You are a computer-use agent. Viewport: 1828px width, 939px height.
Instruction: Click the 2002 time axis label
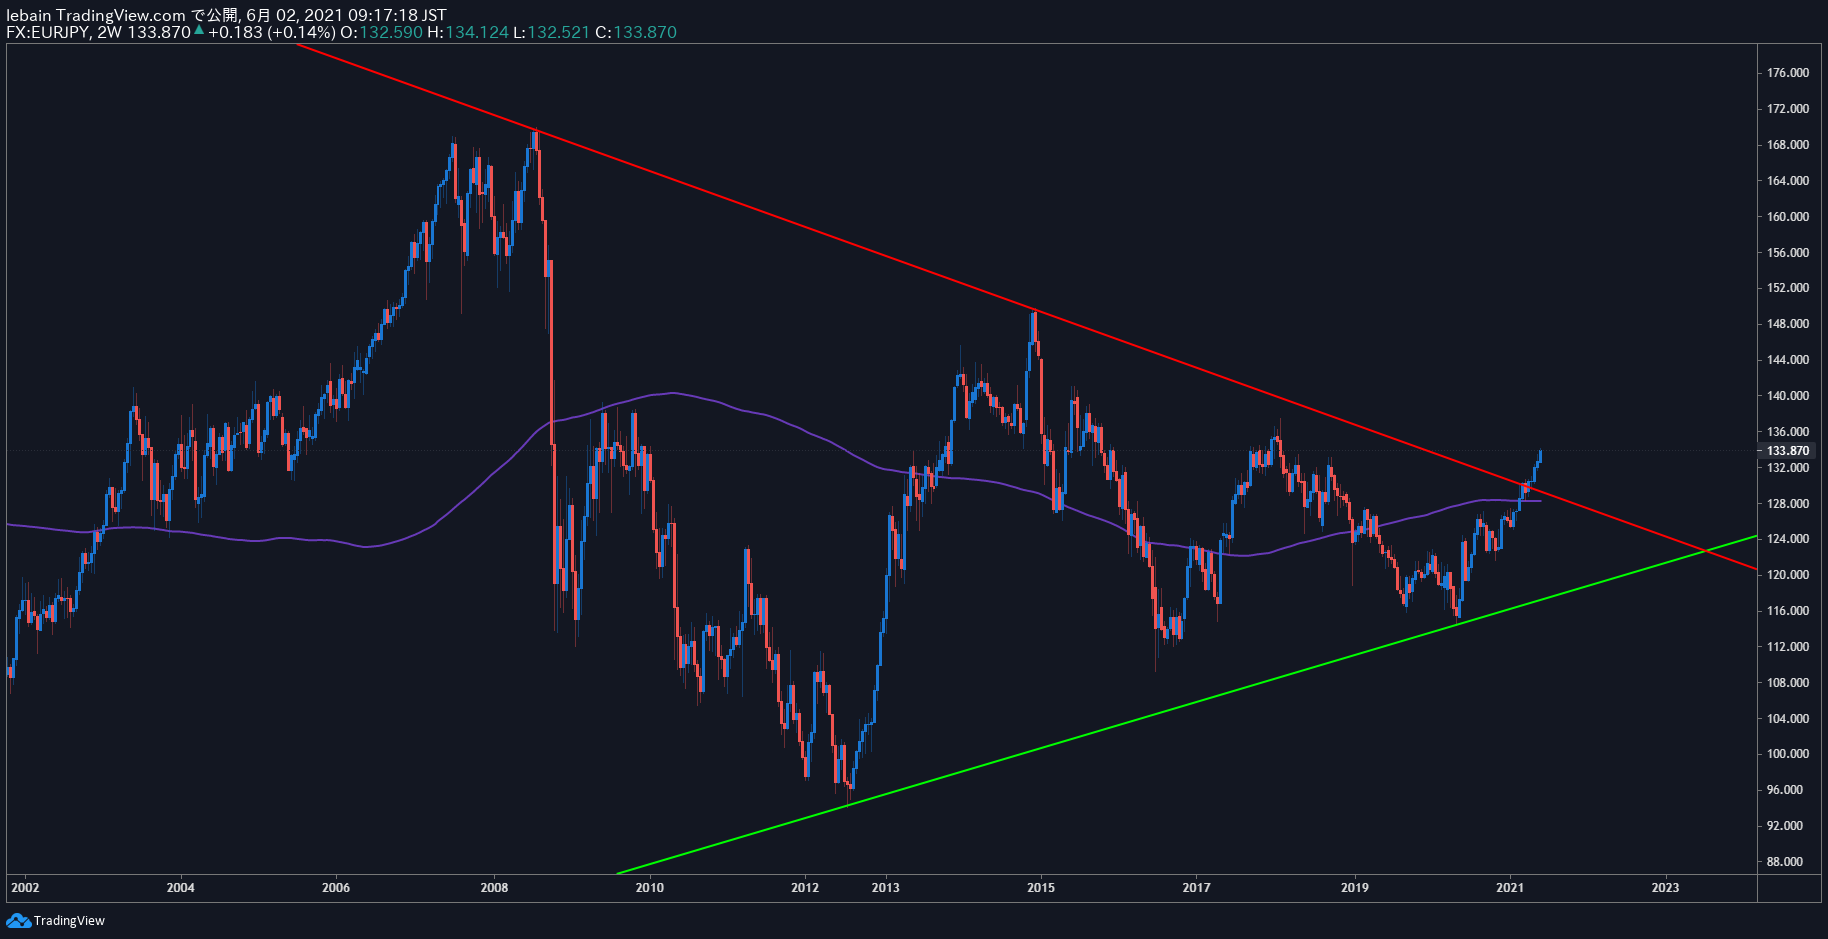point(24,888)
